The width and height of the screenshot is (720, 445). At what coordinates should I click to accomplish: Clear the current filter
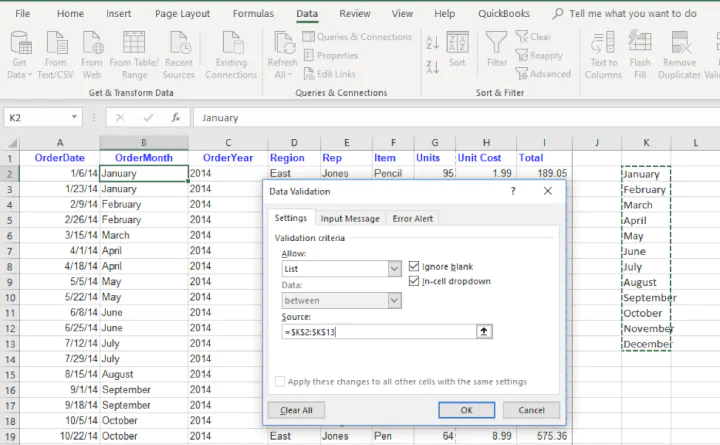point(533,37)
